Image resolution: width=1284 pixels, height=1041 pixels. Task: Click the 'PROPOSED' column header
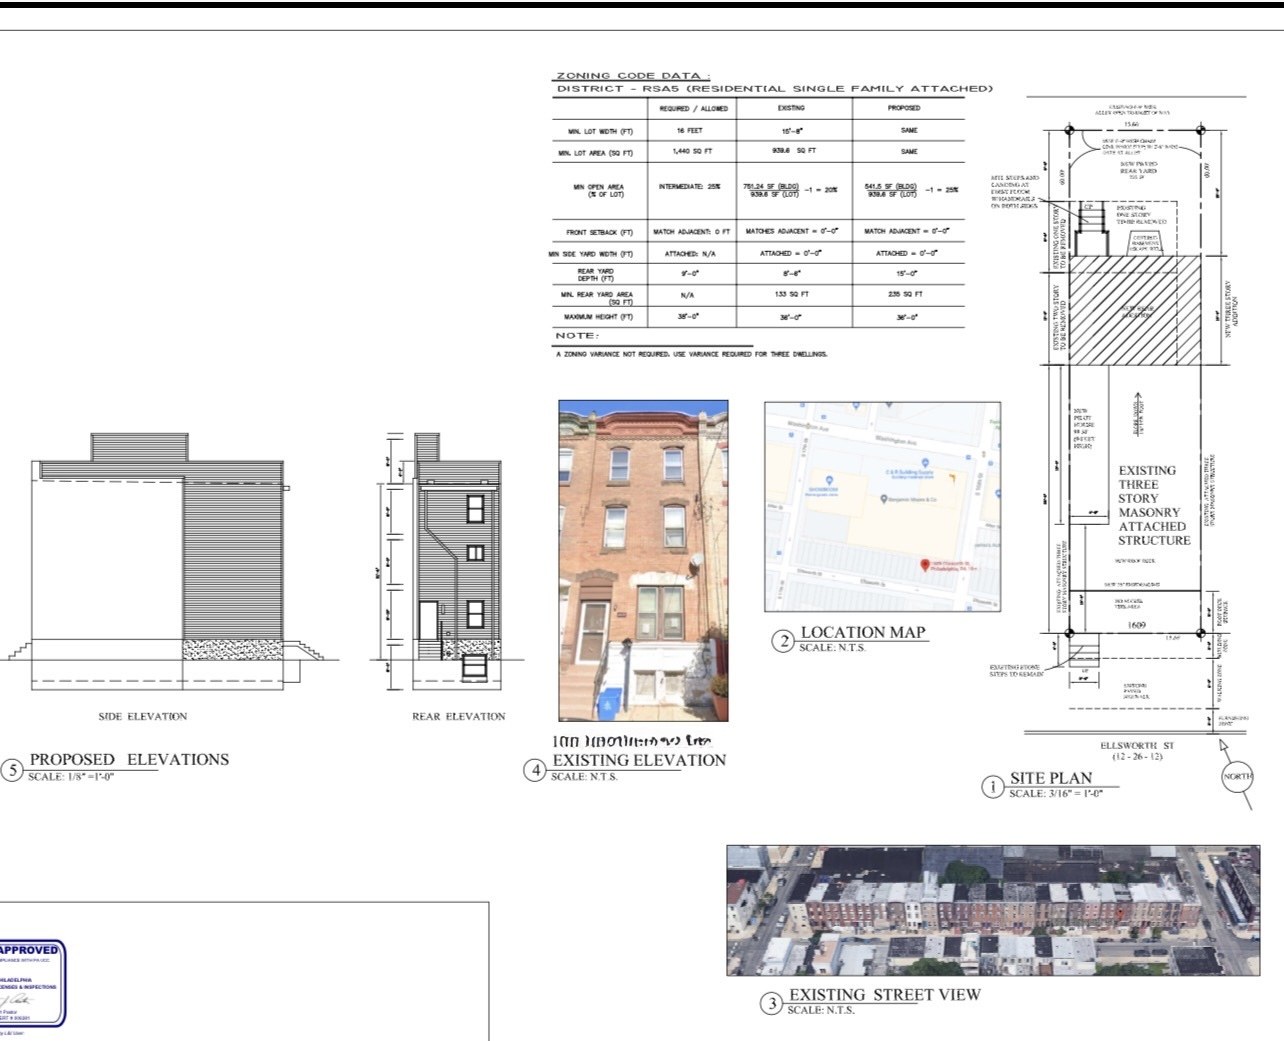click(x=903, y=108)
